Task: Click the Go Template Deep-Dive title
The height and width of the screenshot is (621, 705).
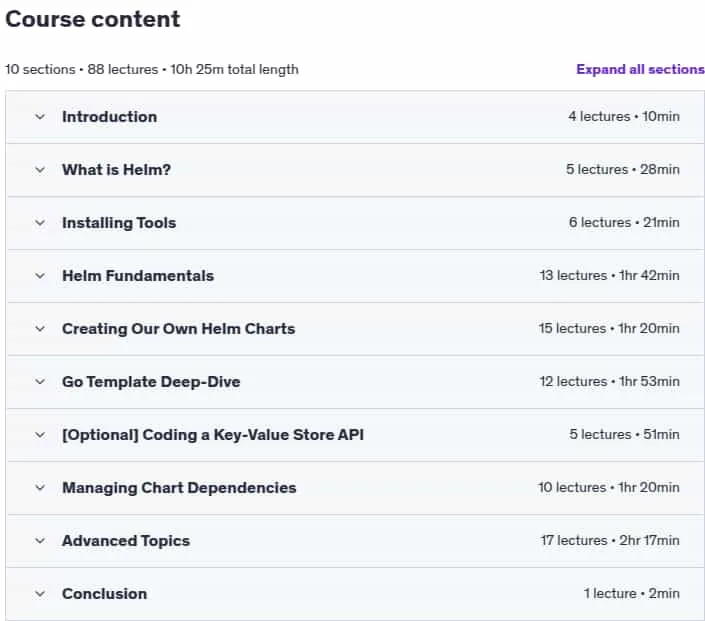Action: coord(151,382)
